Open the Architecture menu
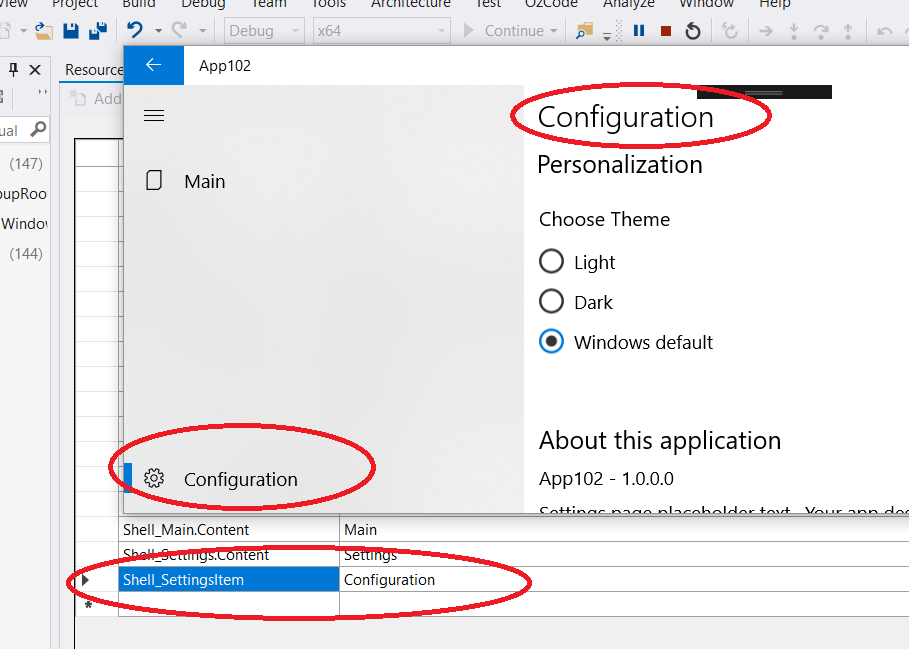 point(411,3)
